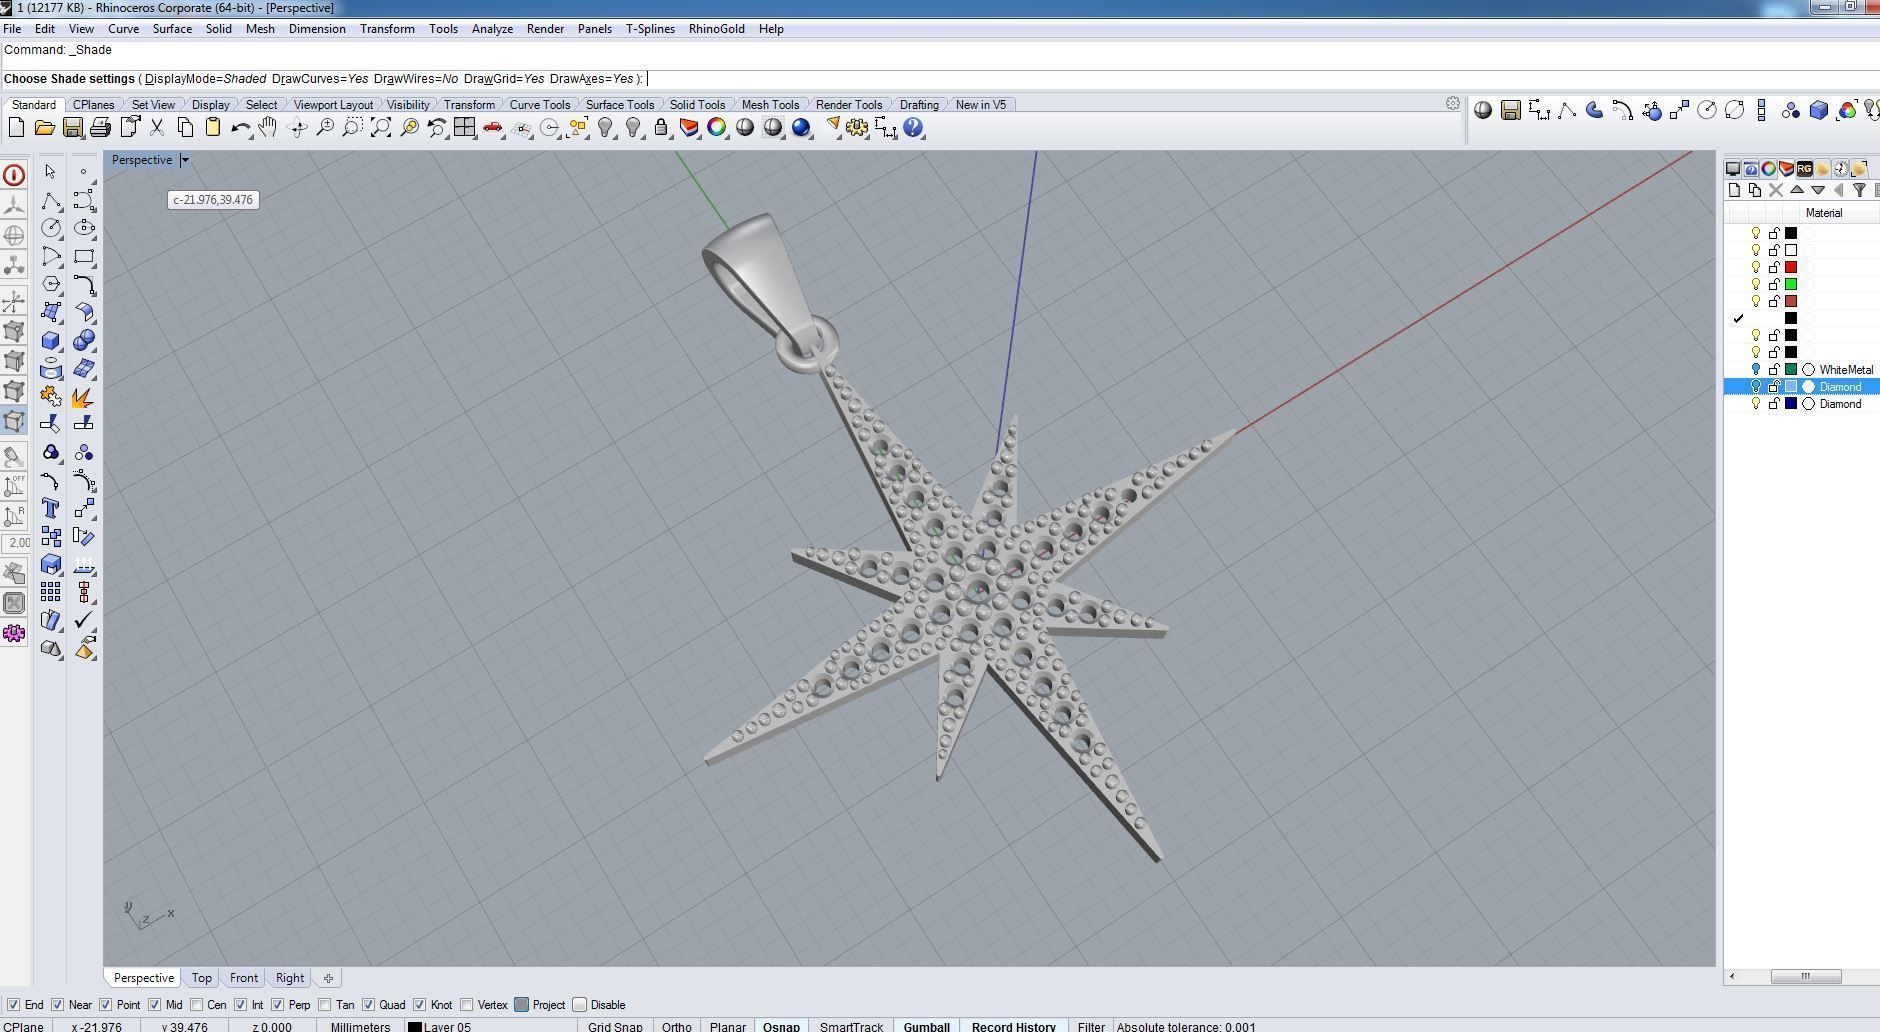This screenshot has height=1032, width=1880.
Task: Toggle the Point osnap checkbox
Action: click(105, 1005)
